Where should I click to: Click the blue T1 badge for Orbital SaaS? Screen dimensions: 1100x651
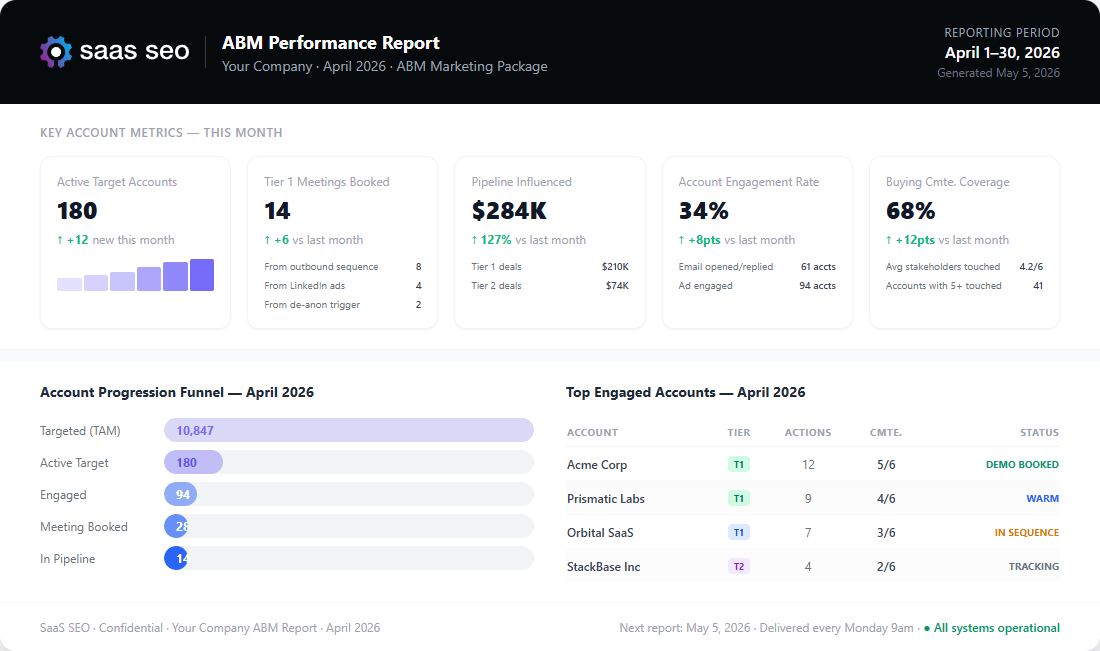tap(739, 532)
